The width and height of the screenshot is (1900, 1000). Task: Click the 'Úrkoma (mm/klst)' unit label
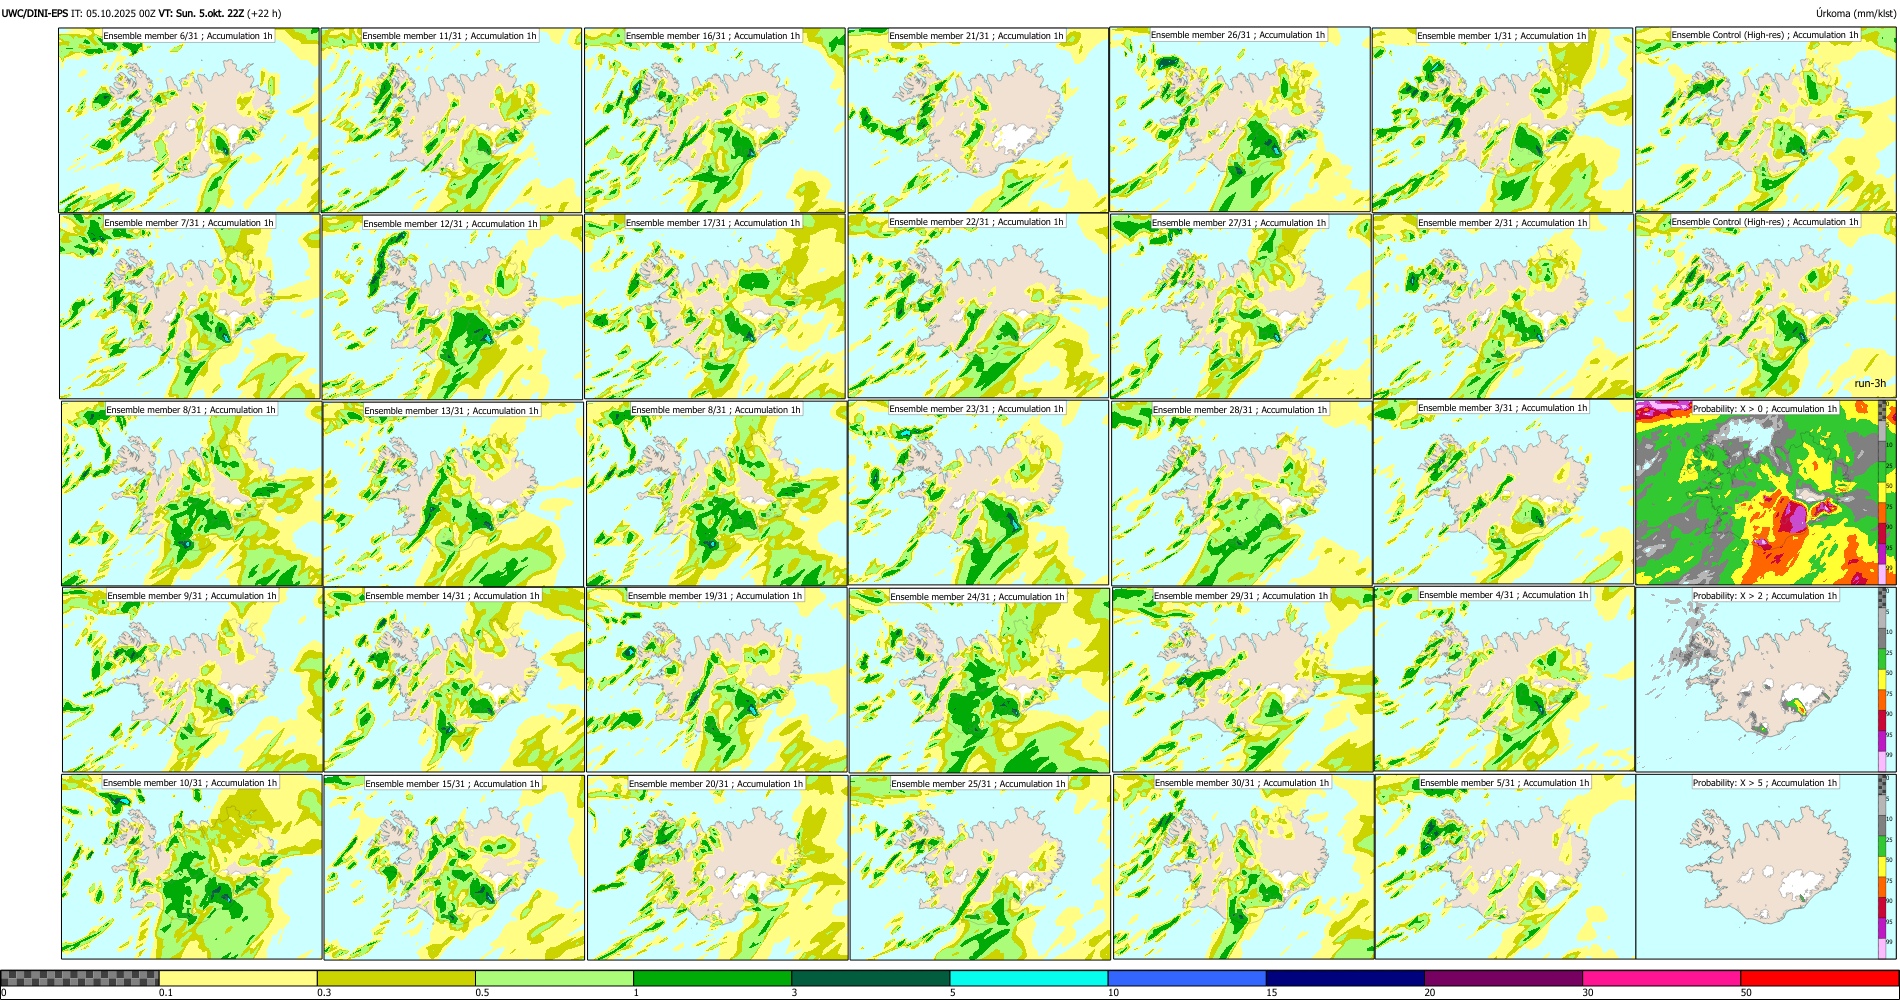(1855, 13)
